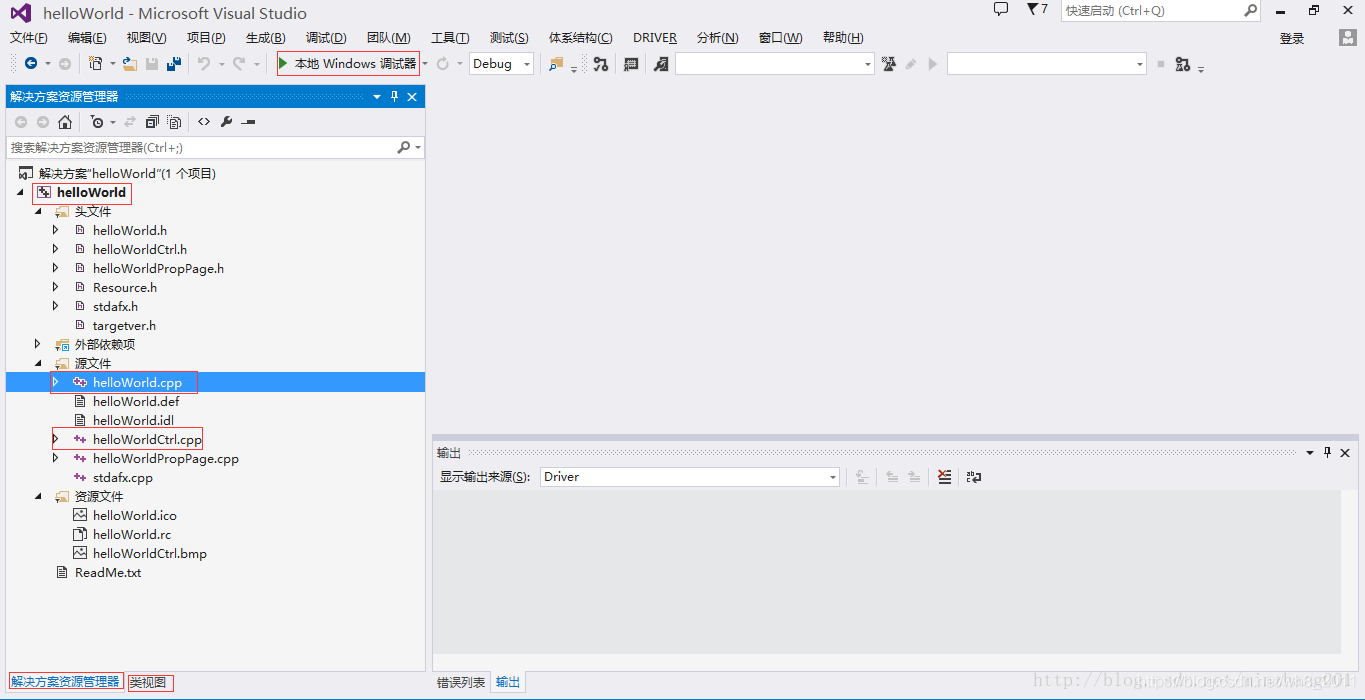1365x700 pixels.
Task: Toggle auto-hide pin on Output panel
Action: (1328, 452)
